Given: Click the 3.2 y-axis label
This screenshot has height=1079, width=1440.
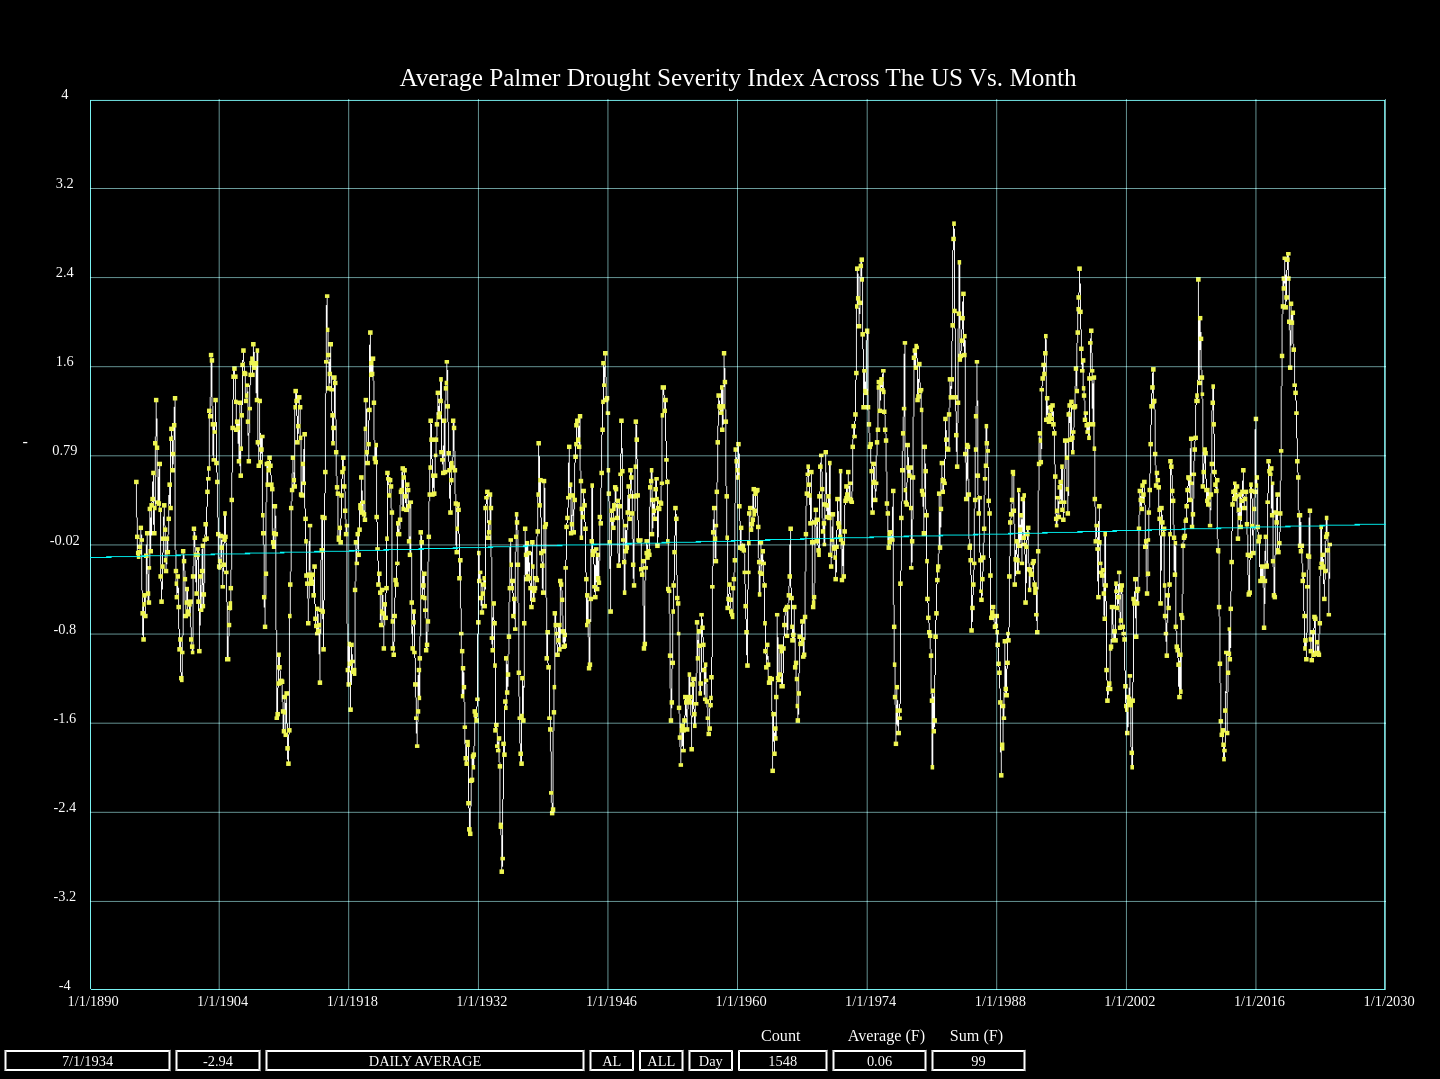Looking at the screenshot, I should [x=65, y=184].
